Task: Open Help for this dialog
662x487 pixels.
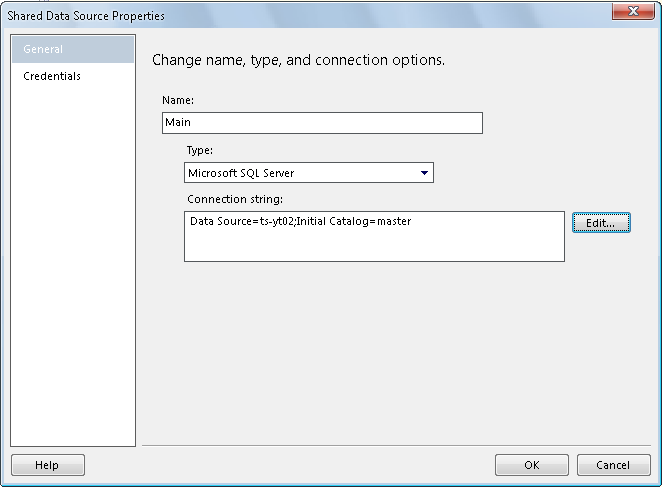Action: point(48,465)
